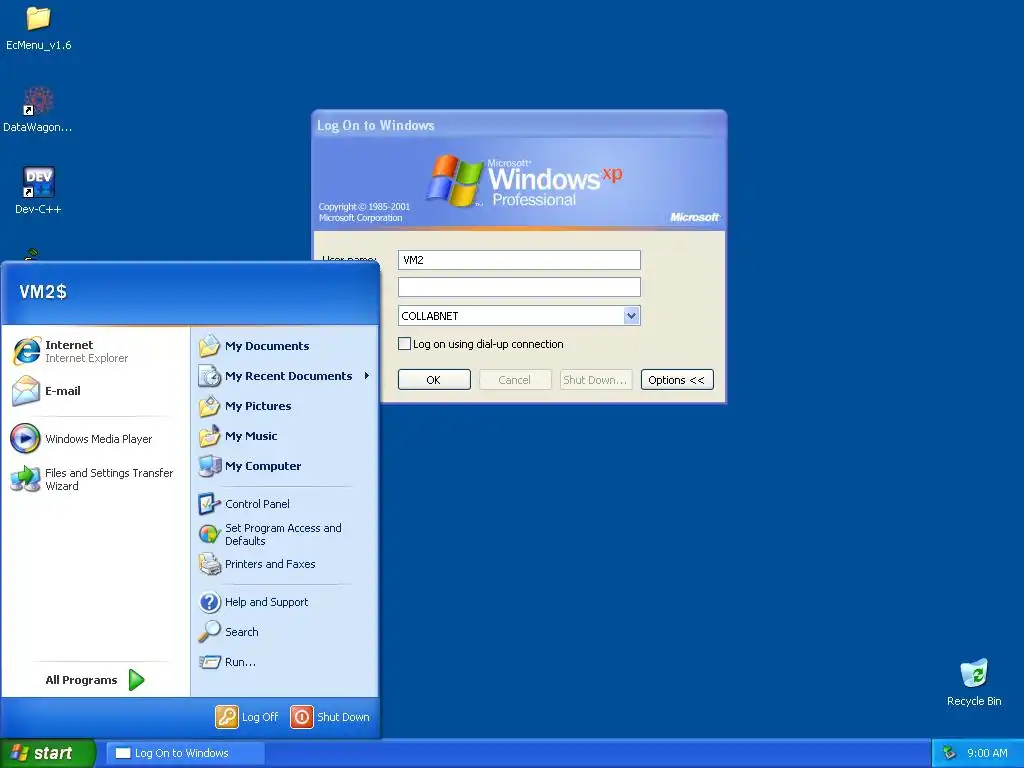Click the Internet Explorer icon in Start menu
The width and height of the screenshot is (1024, 768).
click(x=26, y=351)
